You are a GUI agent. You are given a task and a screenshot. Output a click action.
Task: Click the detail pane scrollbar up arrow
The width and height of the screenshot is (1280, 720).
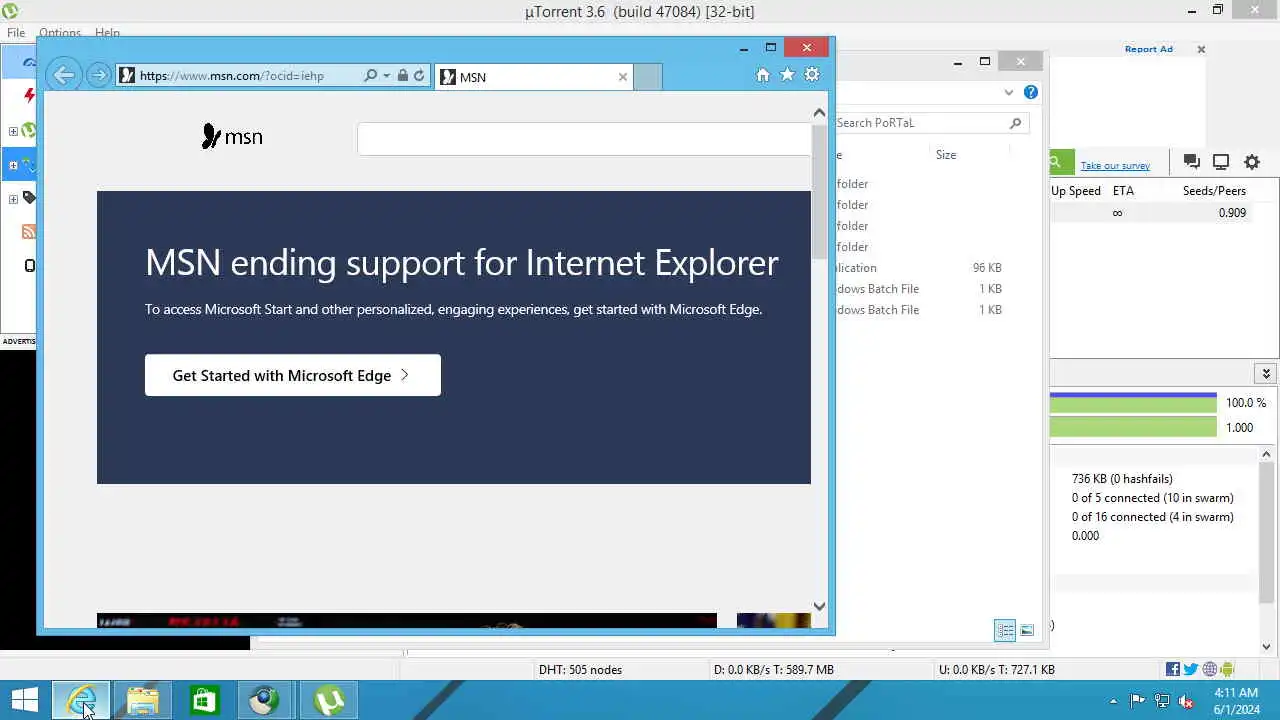[x=1265, y=456]
